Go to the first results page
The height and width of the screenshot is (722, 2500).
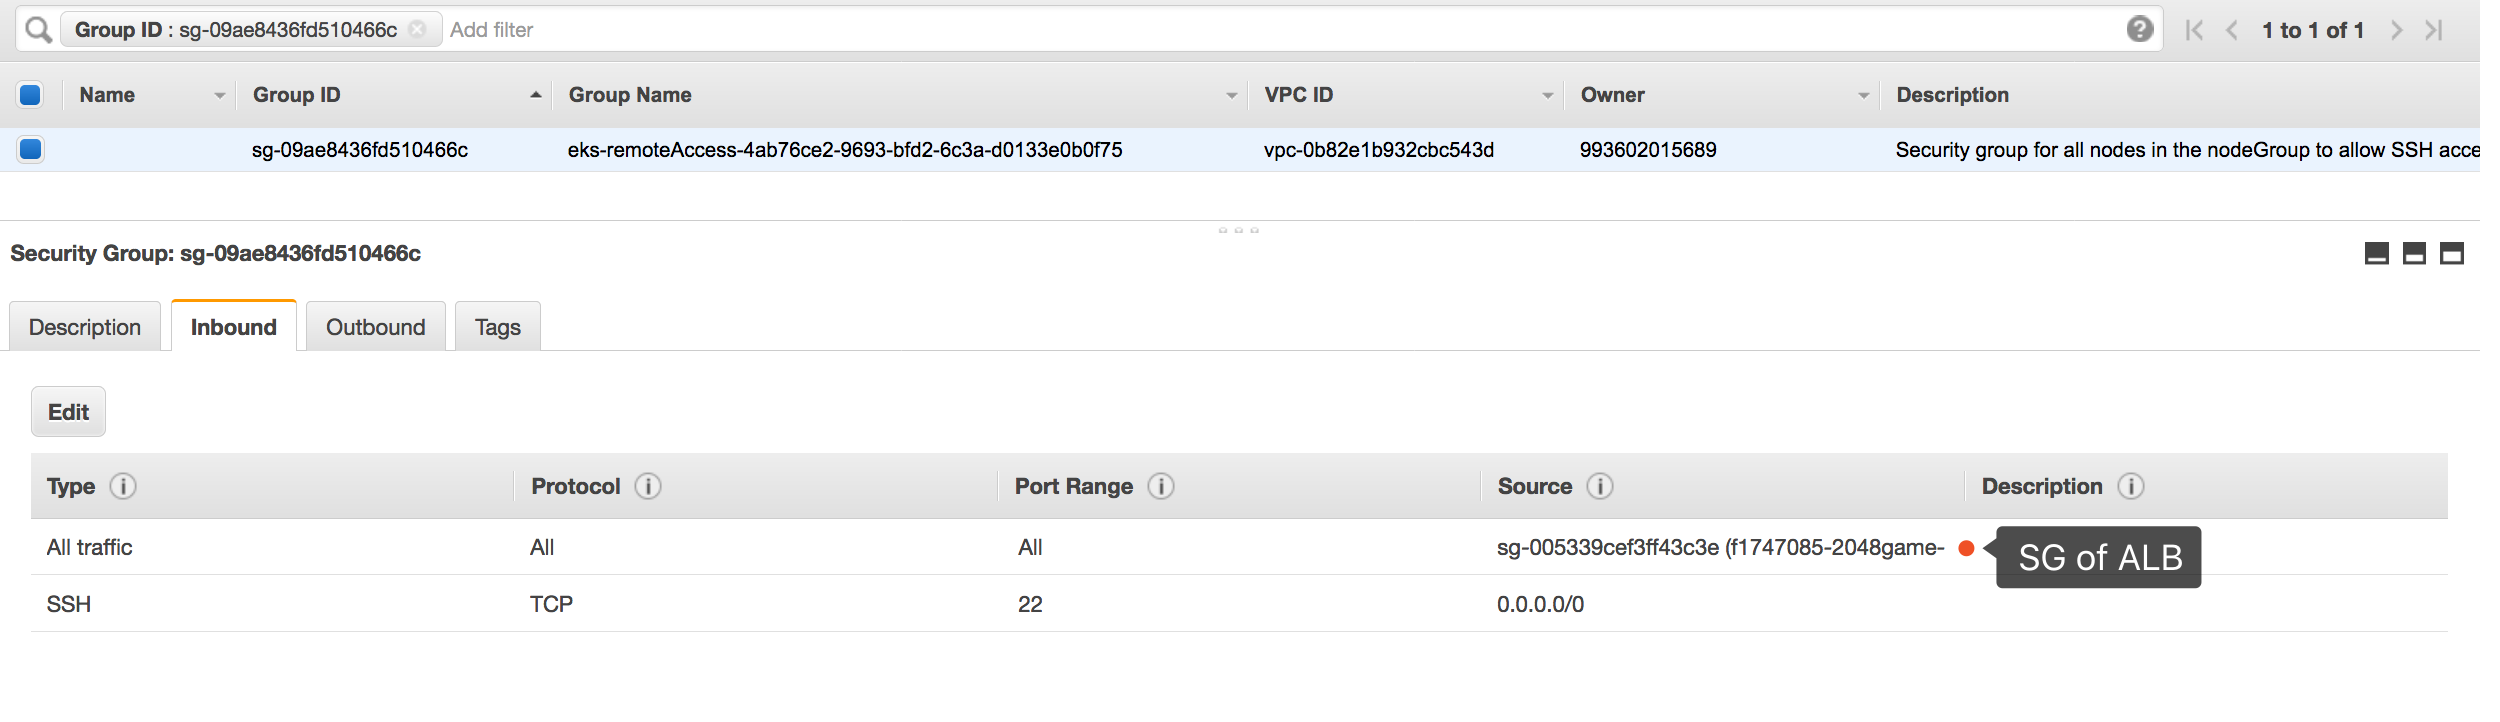[x=2194, y=30]
